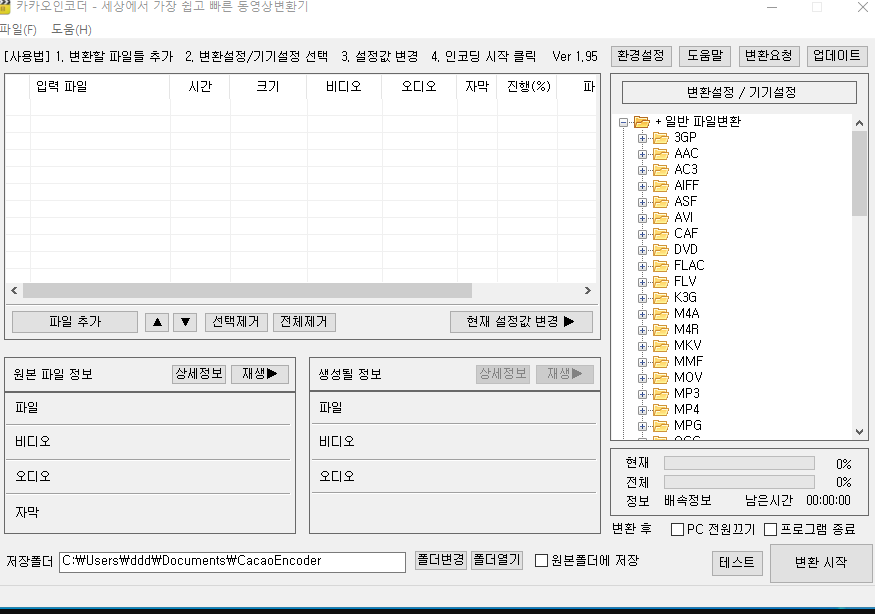The height and width of the screenshot is (614, 875).
Task: Click the FLV folder icon in tree
Action: pyautogui.click(x=661, y=282)
